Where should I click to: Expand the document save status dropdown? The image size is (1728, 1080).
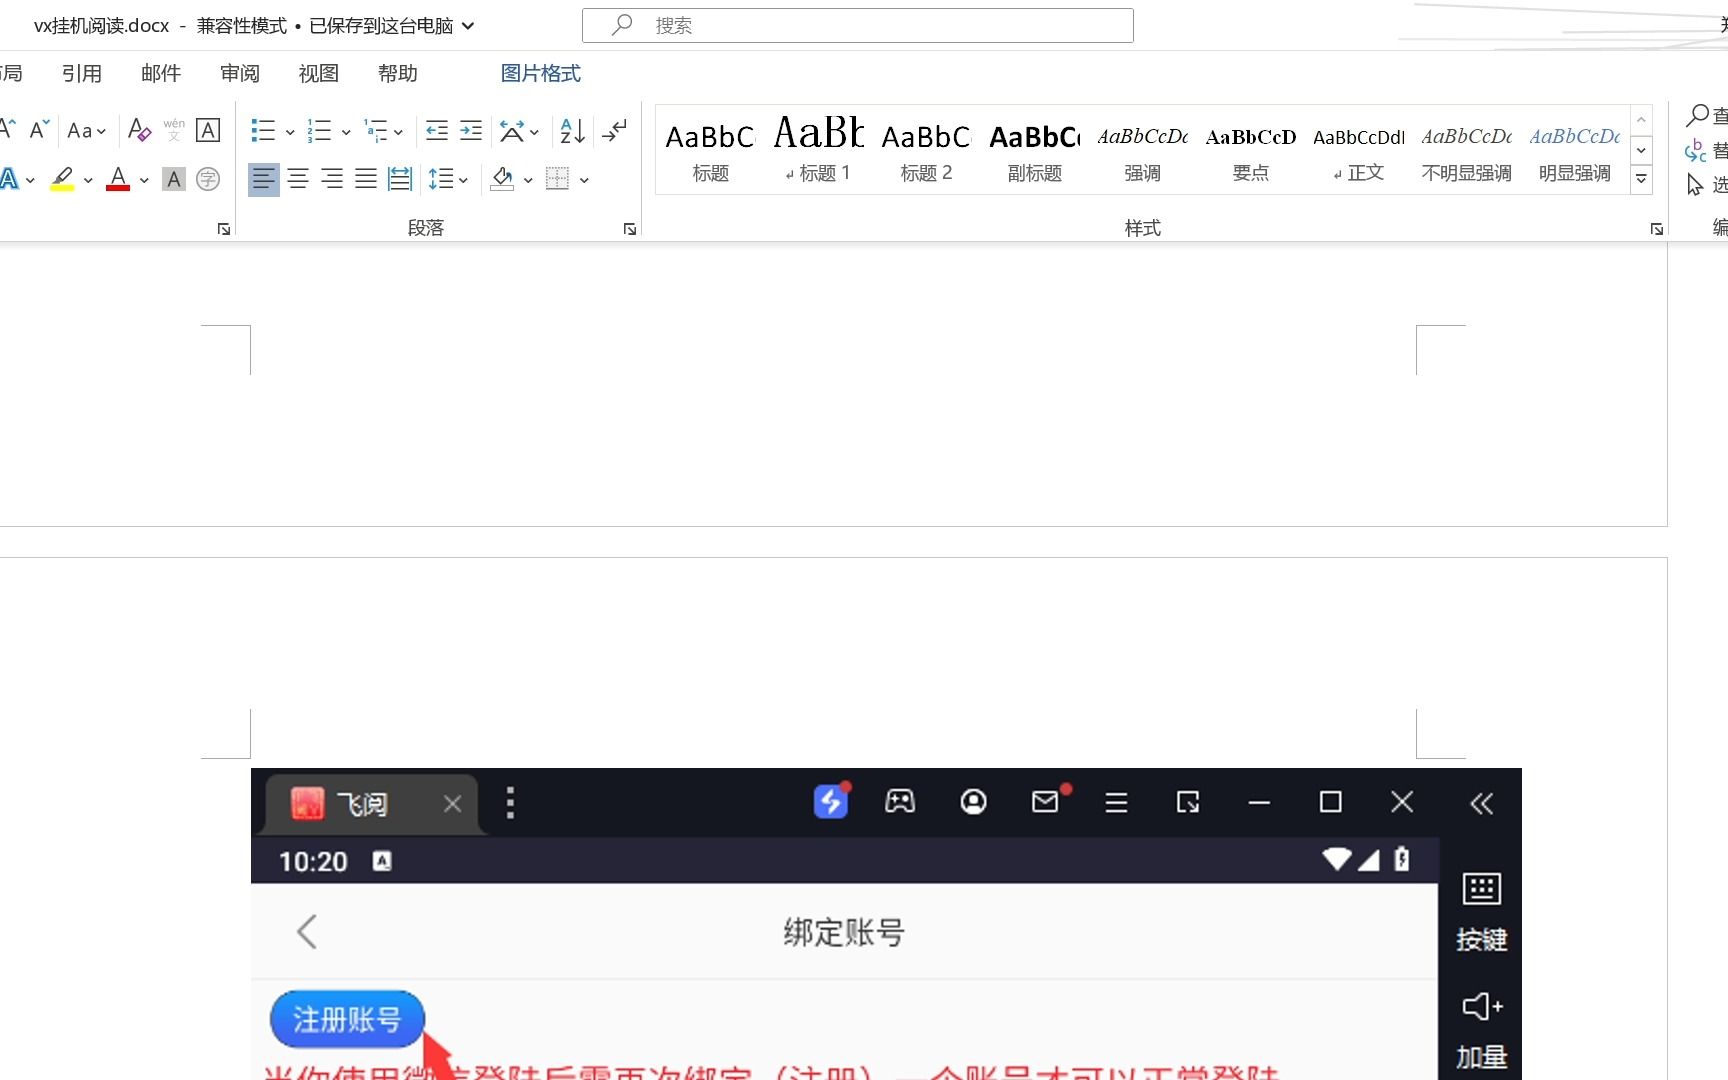(468, 26)
